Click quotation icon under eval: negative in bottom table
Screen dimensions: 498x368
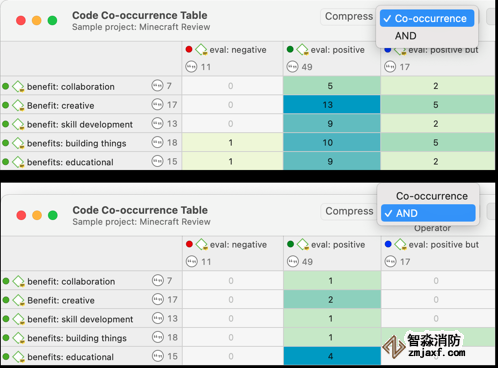pyautogui.click(x=192, y=262)
